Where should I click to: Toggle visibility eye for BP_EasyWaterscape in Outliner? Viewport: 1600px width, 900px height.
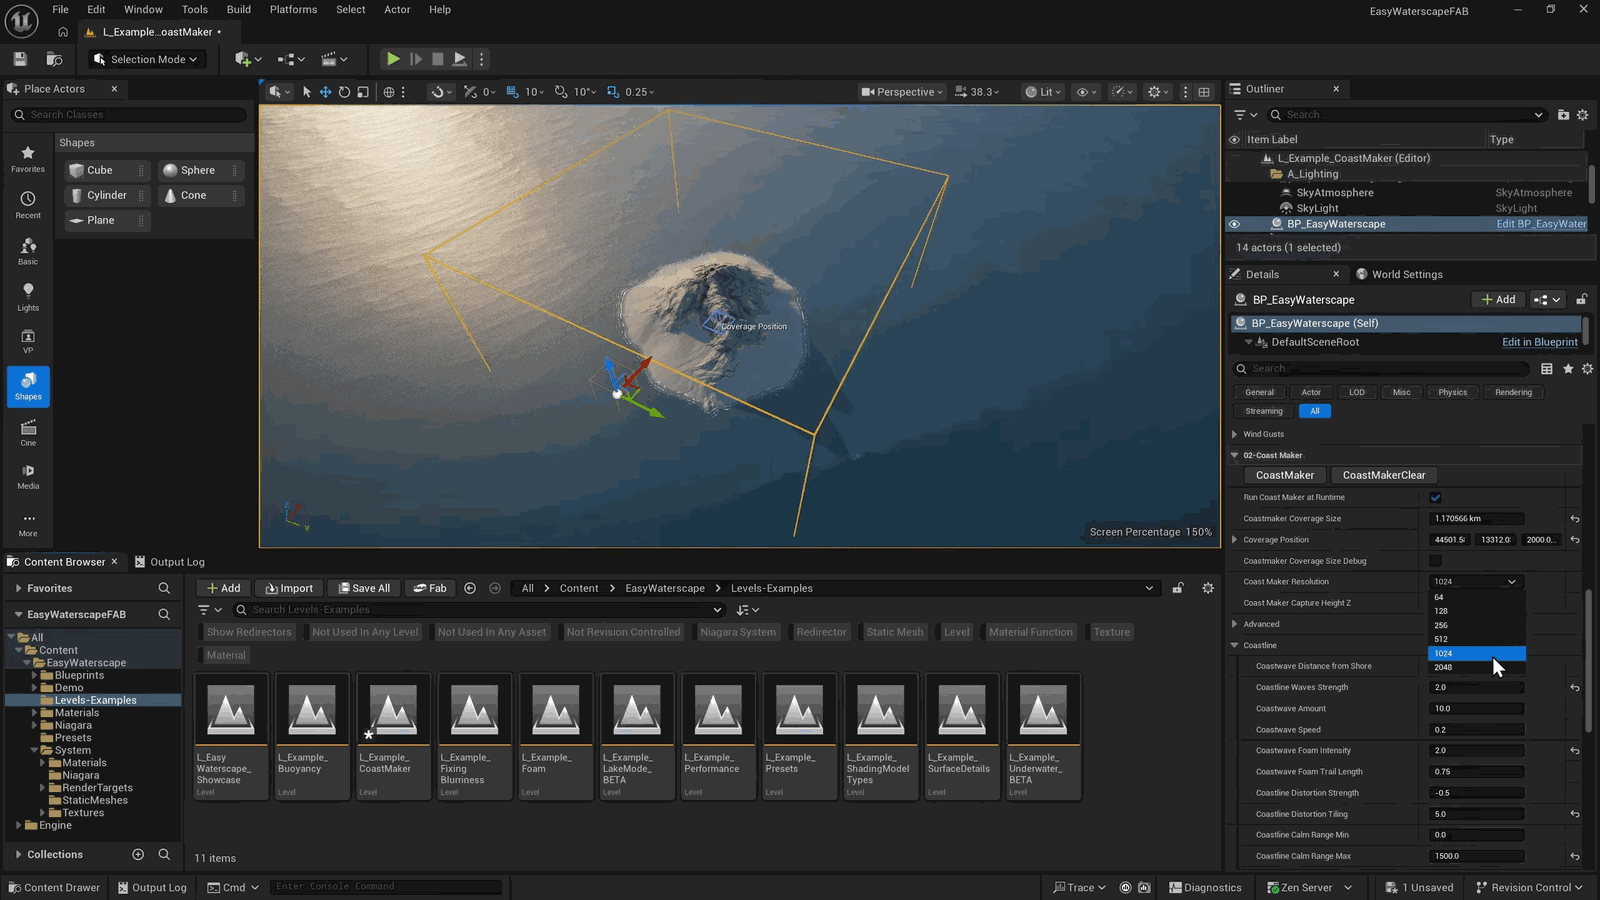pos(1234,224)
